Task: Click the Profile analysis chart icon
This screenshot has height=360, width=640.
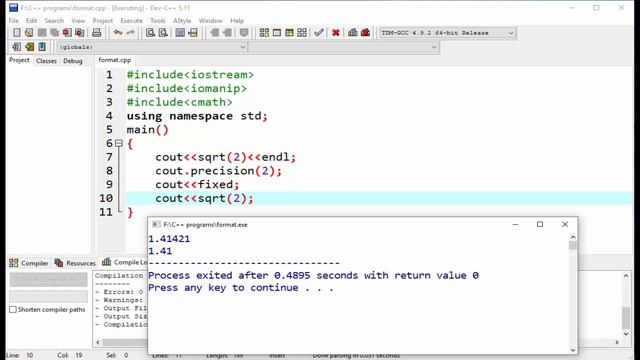Action: 353,33
